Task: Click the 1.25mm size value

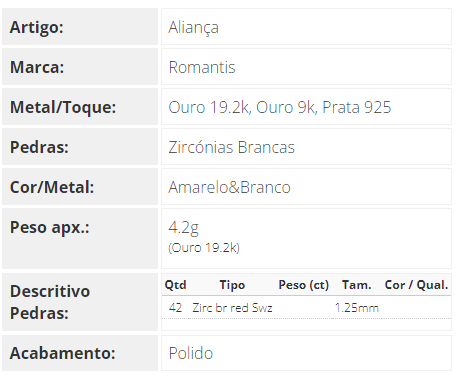Action: 357,308
